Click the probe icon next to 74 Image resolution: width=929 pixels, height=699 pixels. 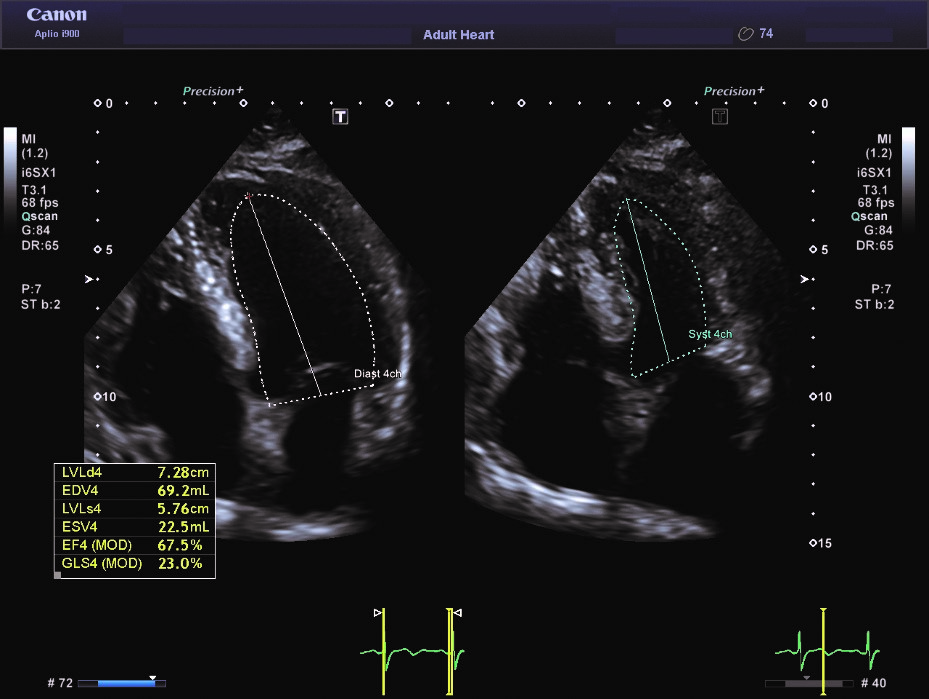[x=745, y=34]
